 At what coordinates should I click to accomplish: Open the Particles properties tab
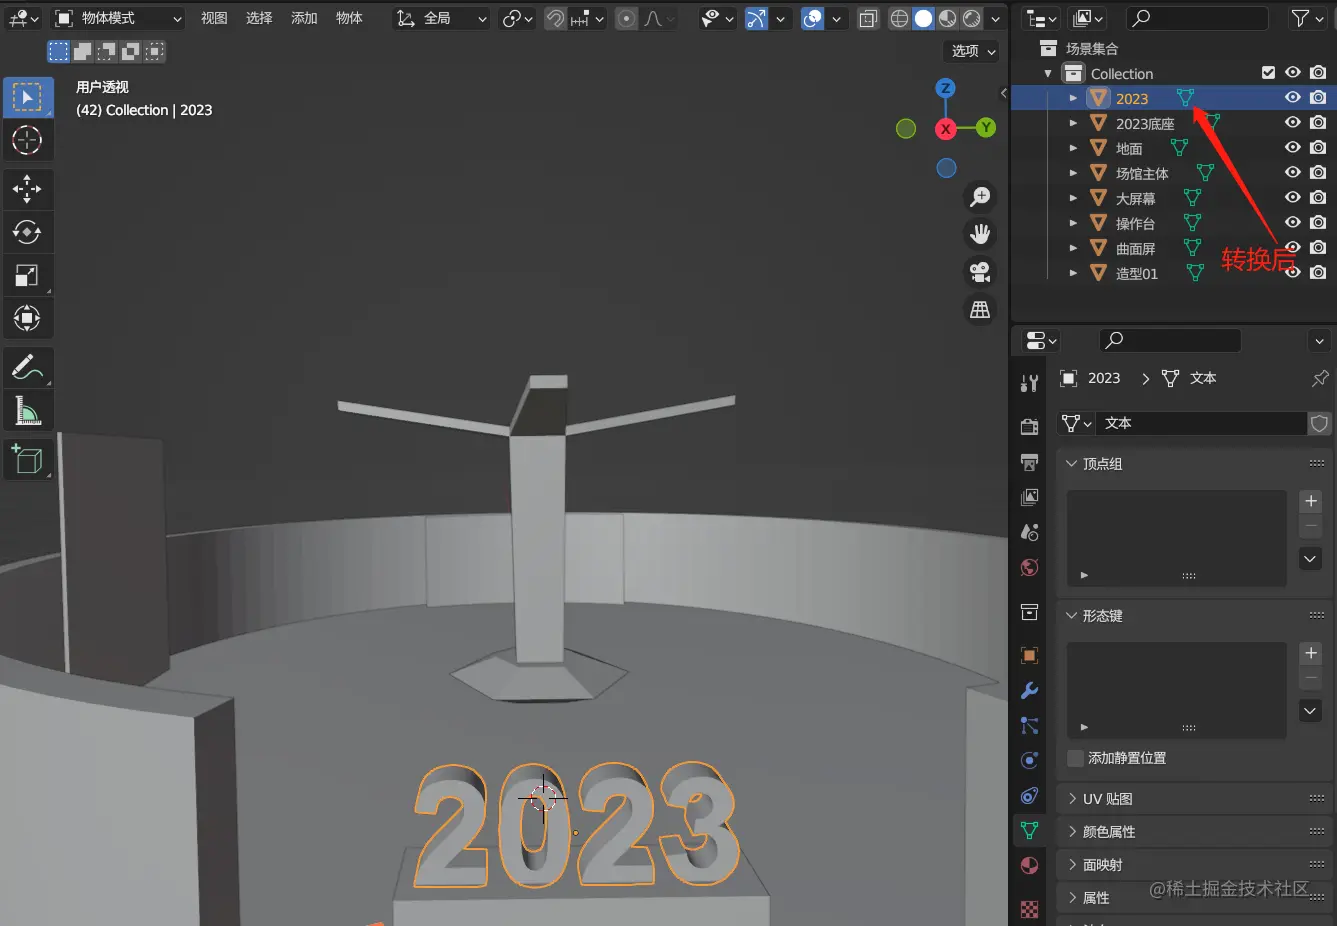pyautogui.click(x=1029, y=725)
